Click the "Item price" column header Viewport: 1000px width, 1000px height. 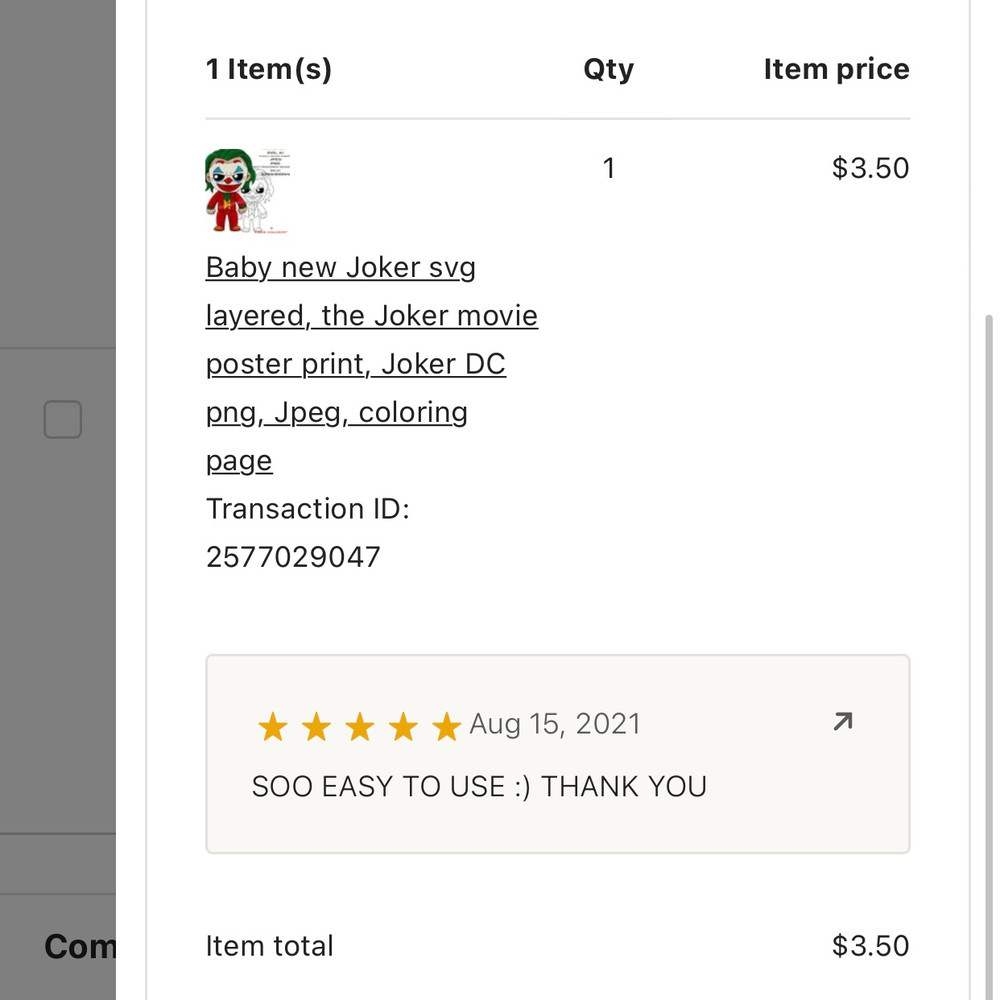[x=836, y=69]
